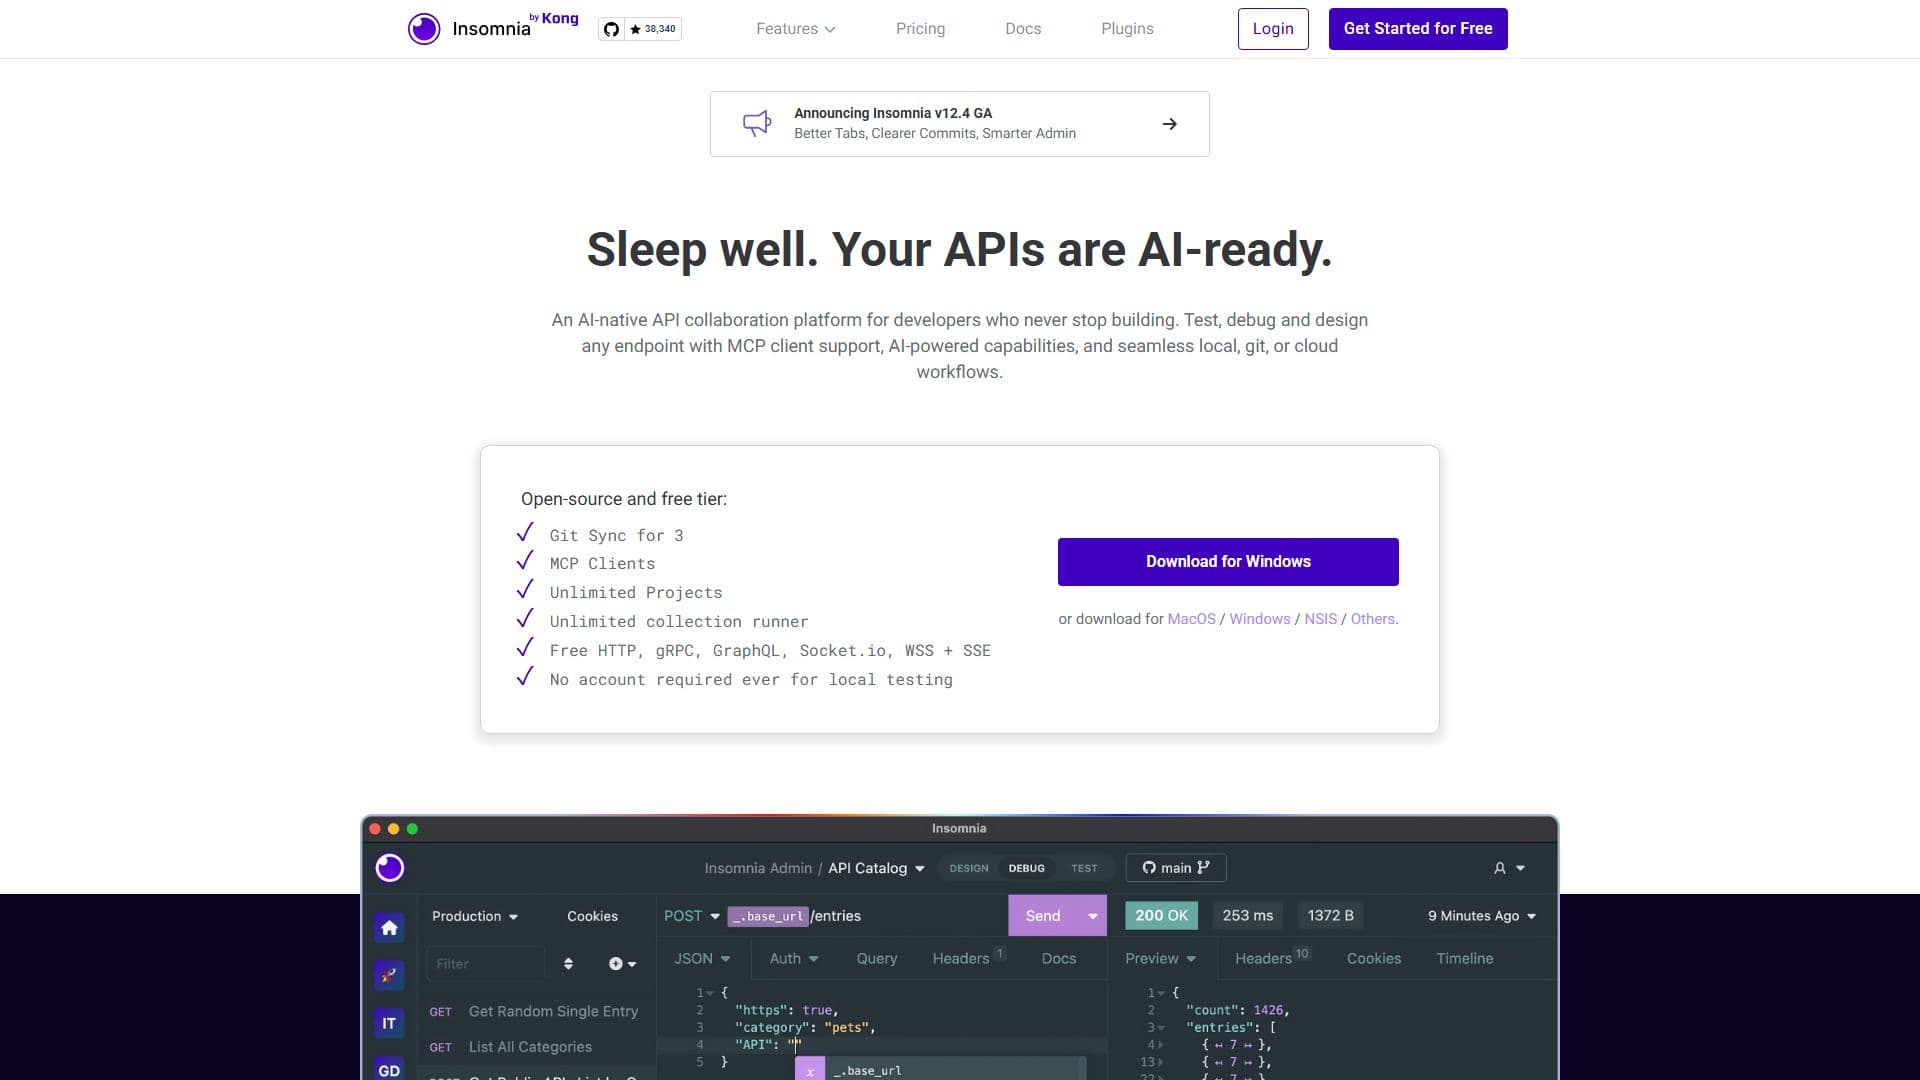This screenshot has width=1920, height=1080.
Task: Open the Preview dropdown in response pane
Action: point(1160,958)
